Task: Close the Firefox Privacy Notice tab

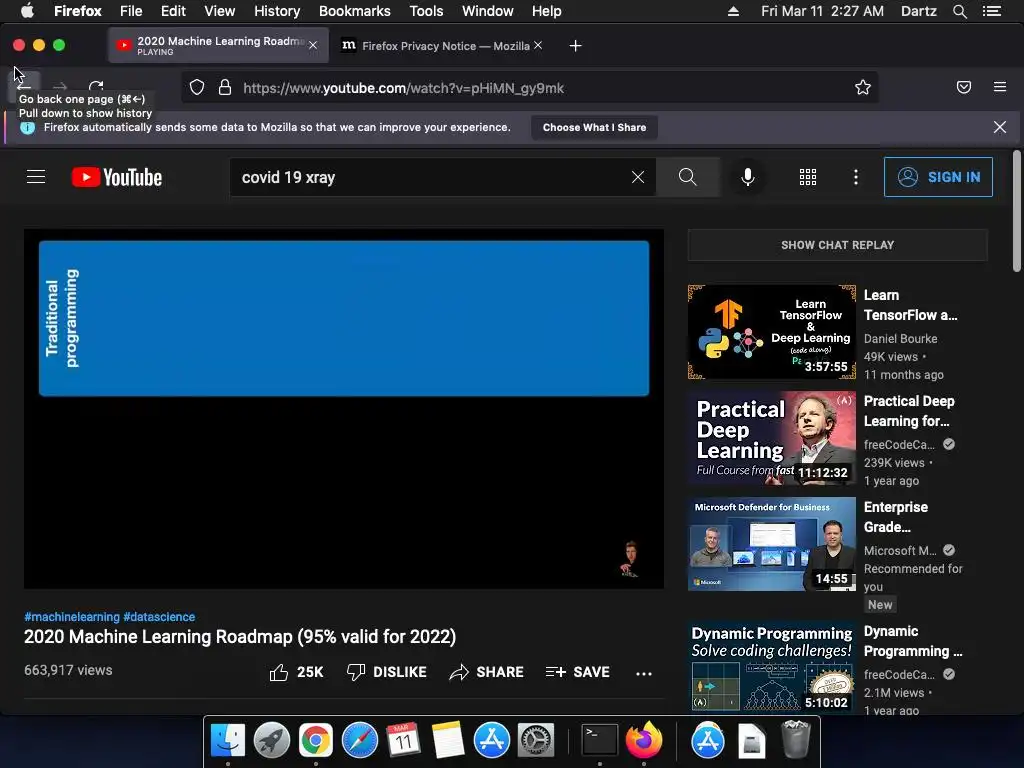Action: click(537, 45)
